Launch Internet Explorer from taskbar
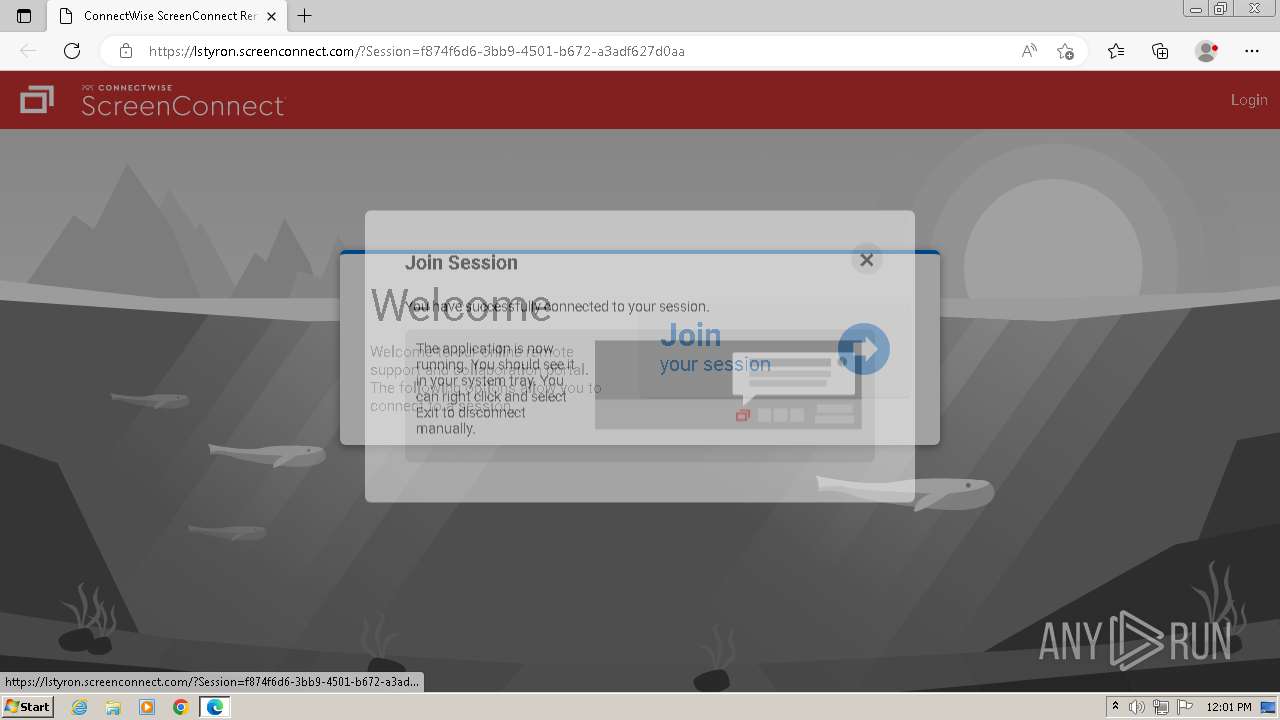 click(x=79, y=707)
